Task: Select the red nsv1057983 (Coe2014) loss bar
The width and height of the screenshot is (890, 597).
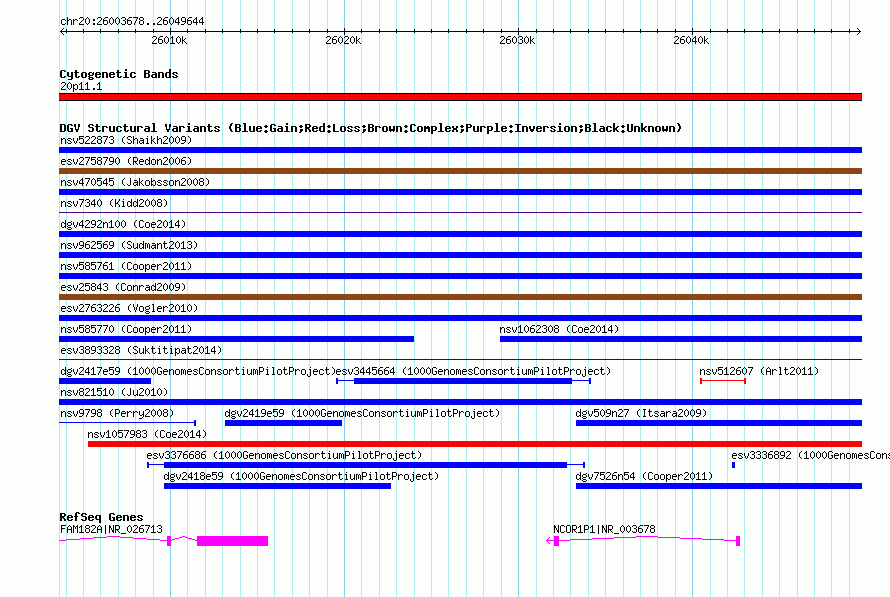Action: tap(475, 444)
